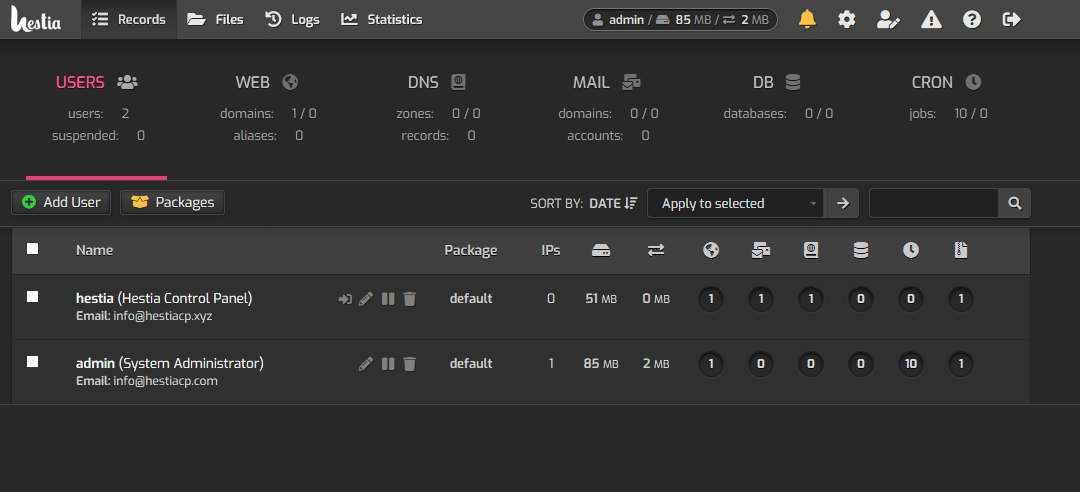Screen dimensions: 1080x492
Task: Suspend the hestia user
Action: click(388, 299)
